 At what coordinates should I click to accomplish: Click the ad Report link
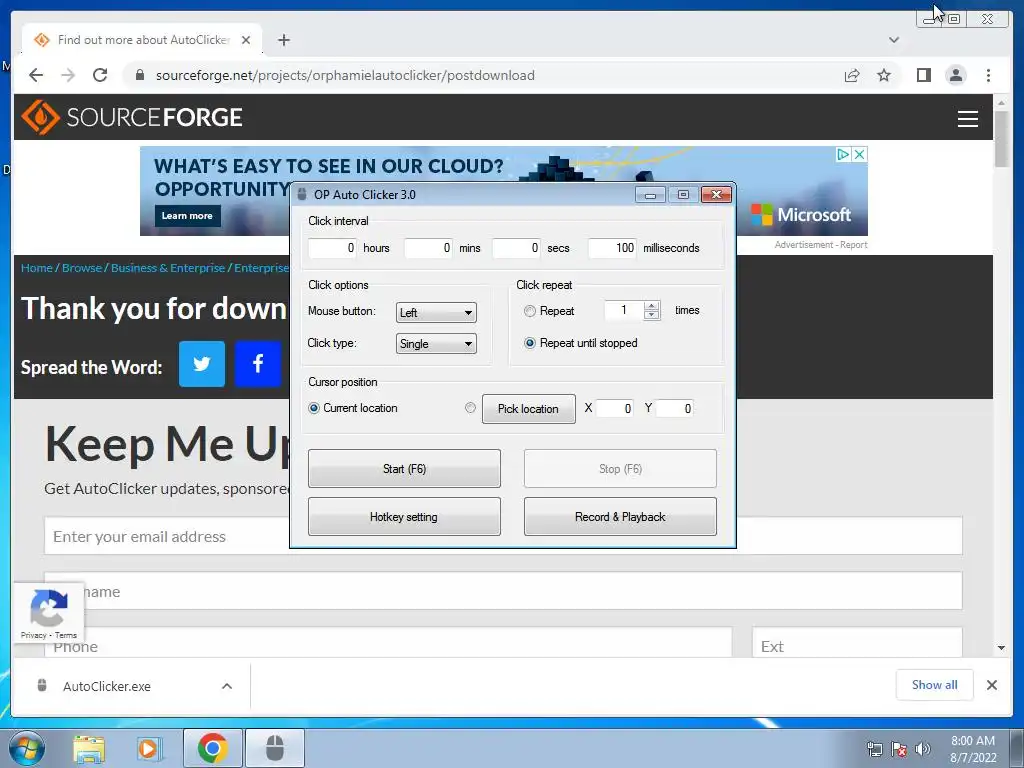(854, 245)
